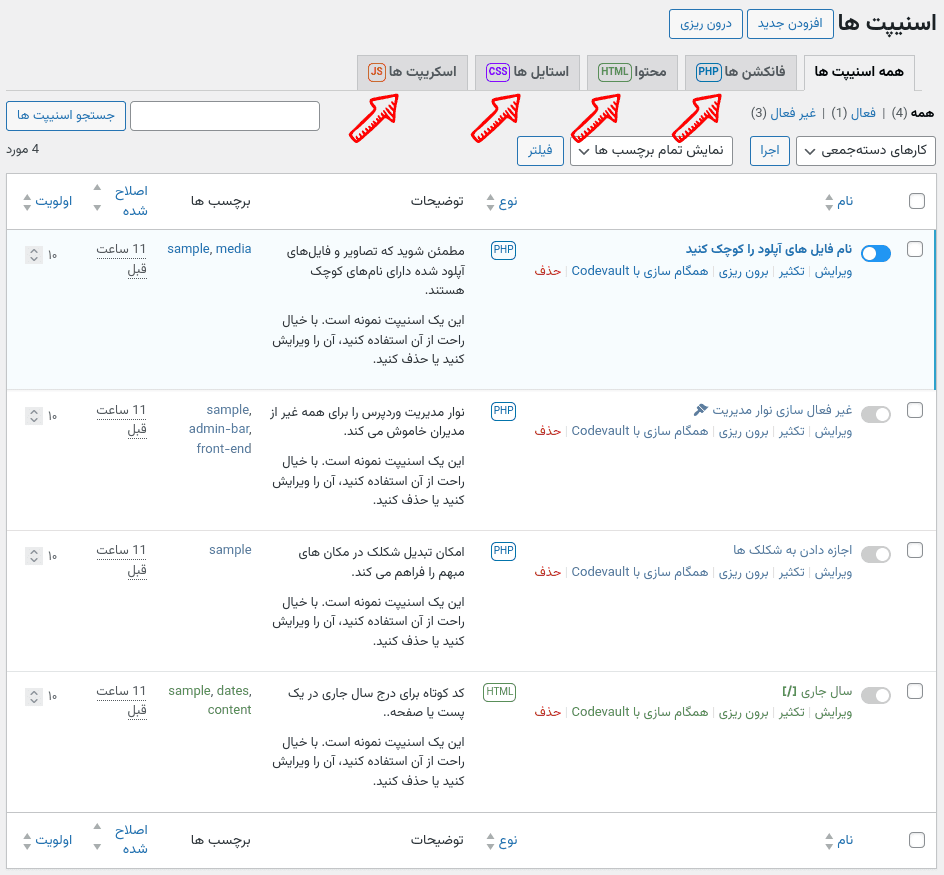This screenshot has height=875, width=944.
Task: Click the media tag link
Action: 234,249
